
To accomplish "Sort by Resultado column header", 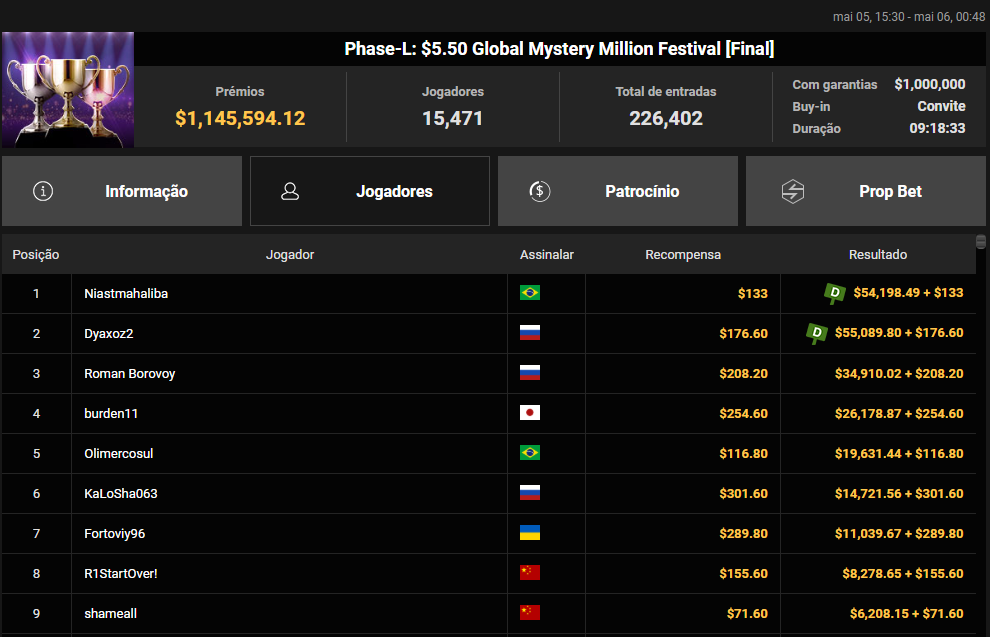I will point(878,254).
